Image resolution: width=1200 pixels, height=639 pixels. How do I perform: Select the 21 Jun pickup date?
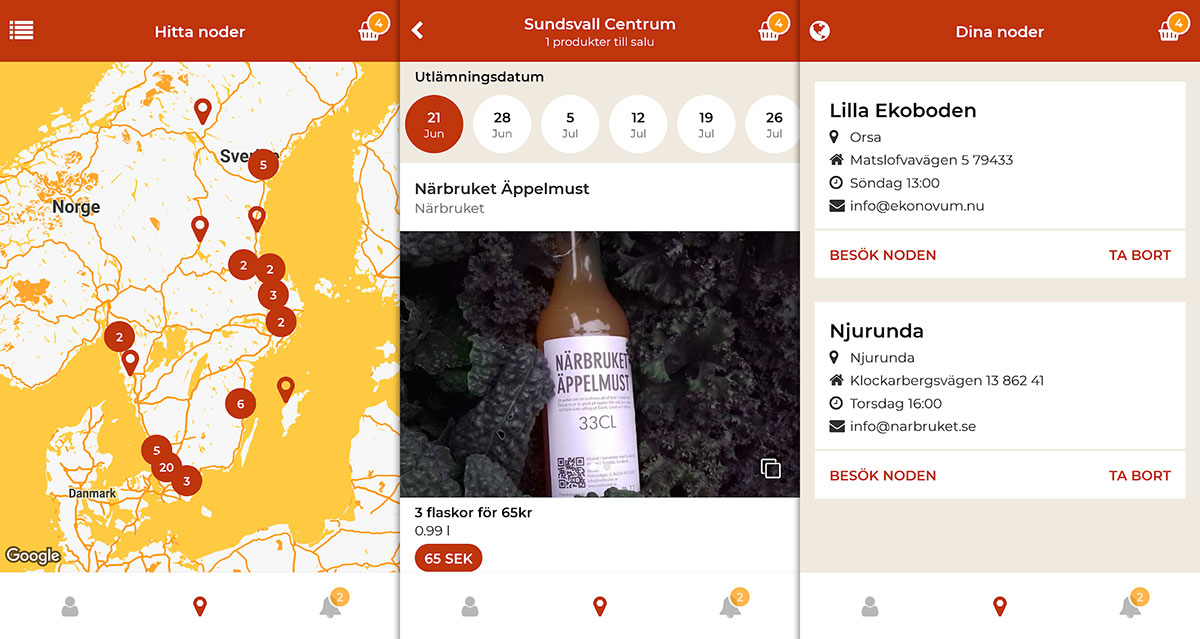coord(434,124)
